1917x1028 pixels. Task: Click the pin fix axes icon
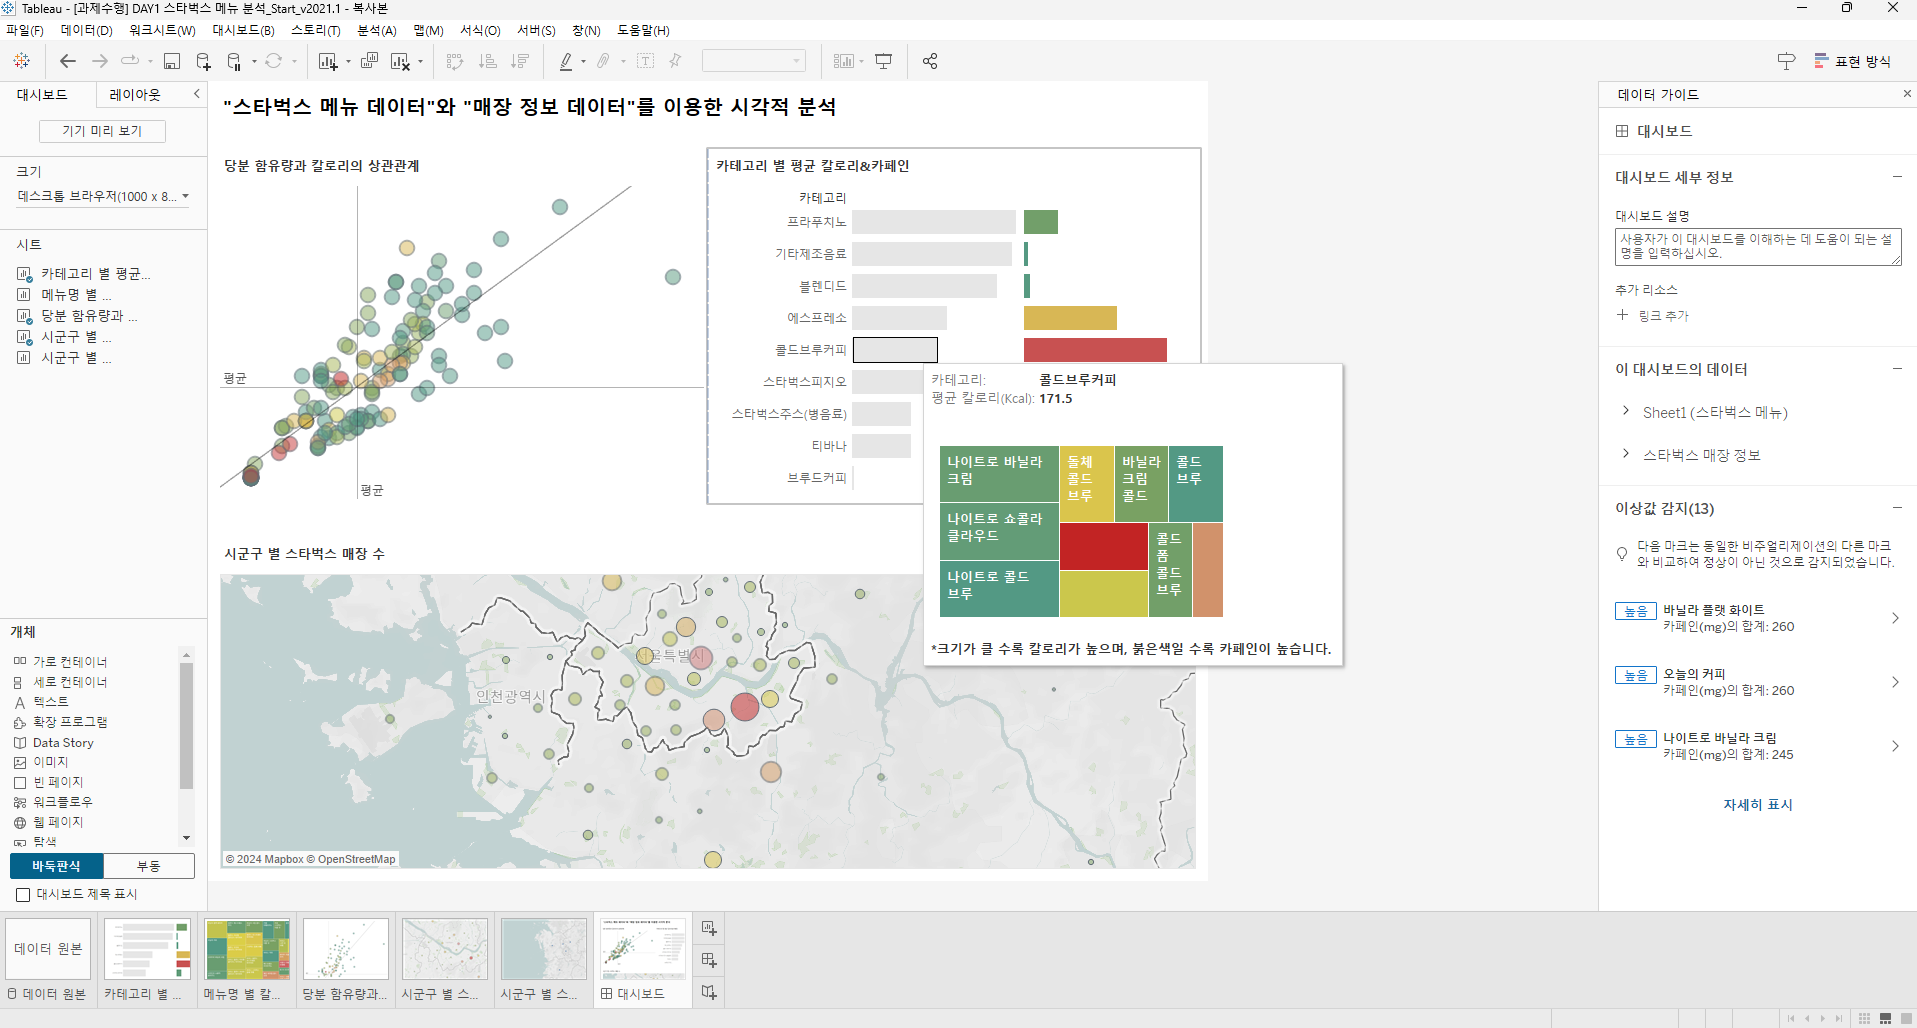[676, 61]
